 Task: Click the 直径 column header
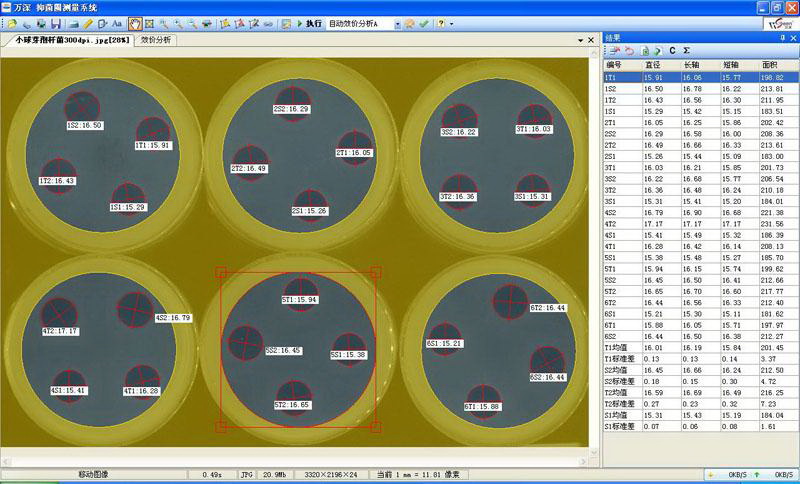[x=652, y=66]
